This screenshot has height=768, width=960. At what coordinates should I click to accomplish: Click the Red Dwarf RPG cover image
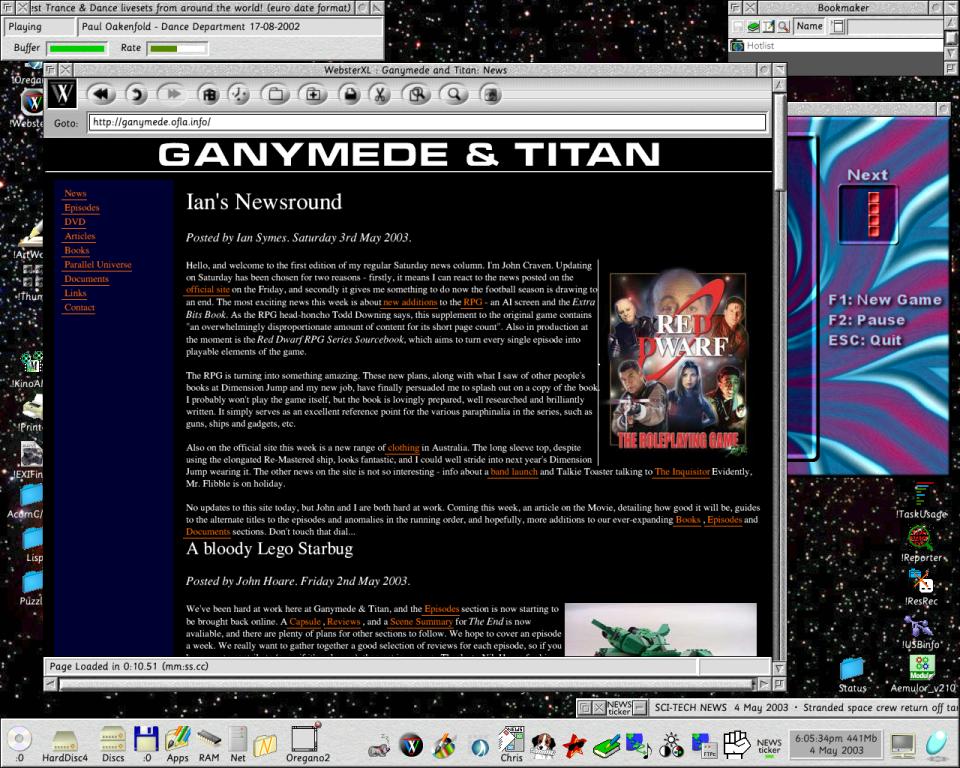pos(678,364)
